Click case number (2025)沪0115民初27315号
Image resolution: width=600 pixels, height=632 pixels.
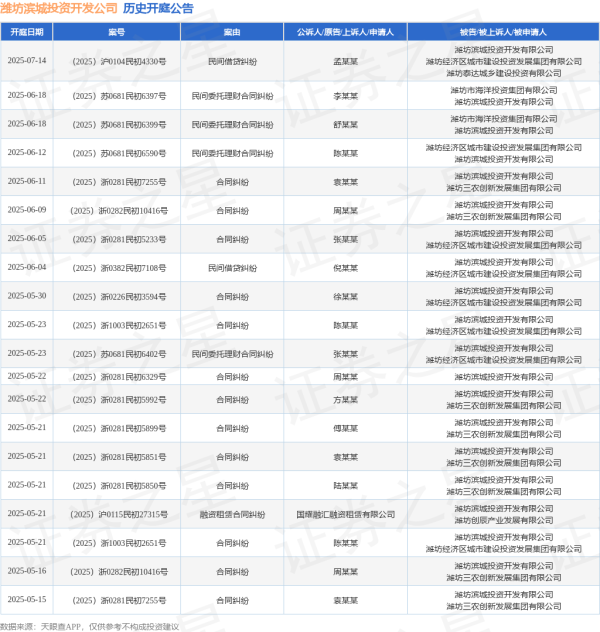pos(119,514)
